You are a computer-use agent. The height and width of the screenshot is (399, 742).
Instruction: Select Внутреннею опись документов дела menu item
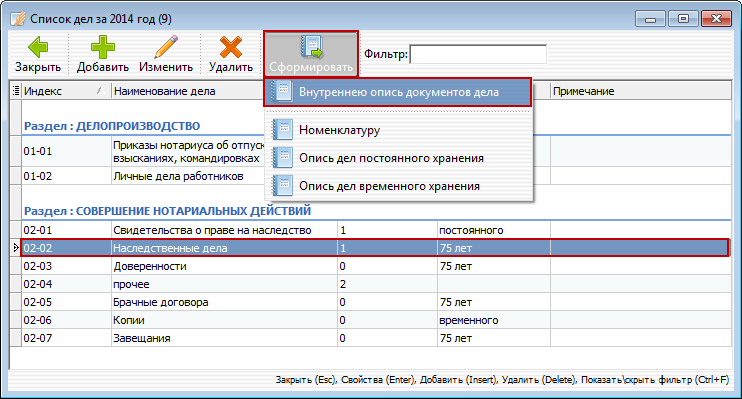pos(398,92)
